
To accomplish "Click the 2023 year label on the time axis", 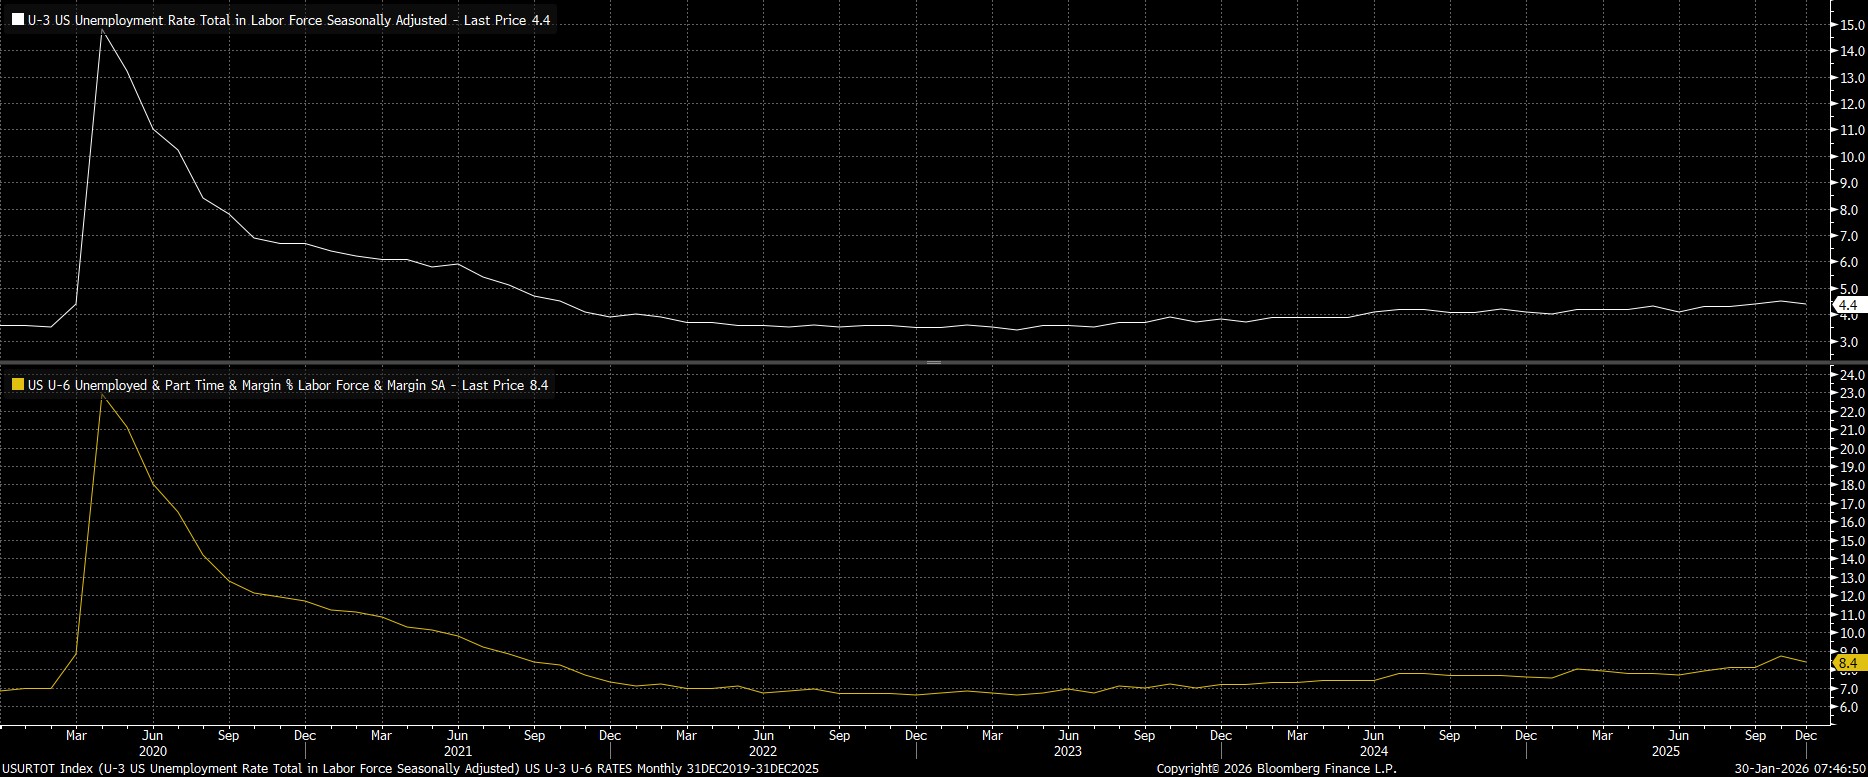I will 1067,751.
